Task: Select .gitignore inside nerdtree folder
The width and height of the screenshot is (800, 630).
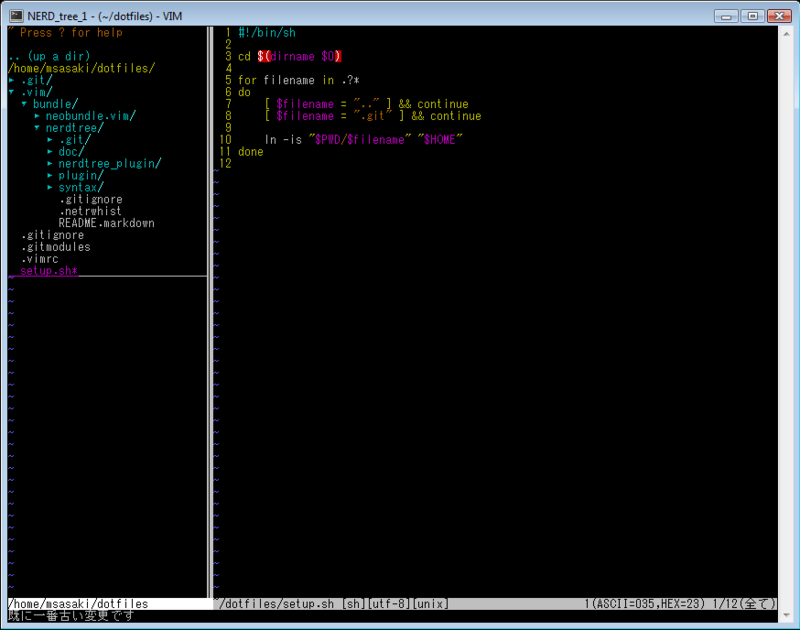Action: tap(90, 199)
